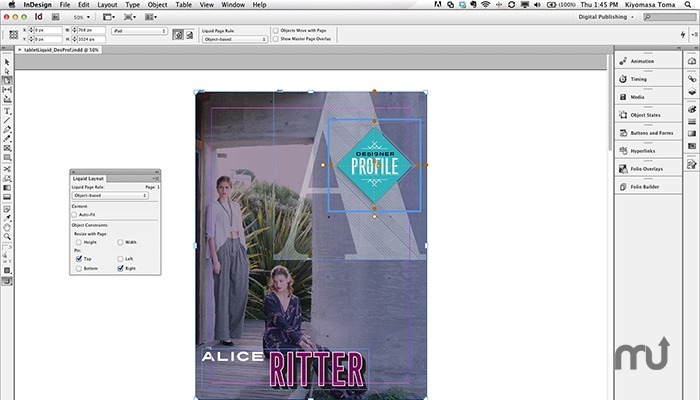
Task: Click the H height input field
Action: pos(92,39)
